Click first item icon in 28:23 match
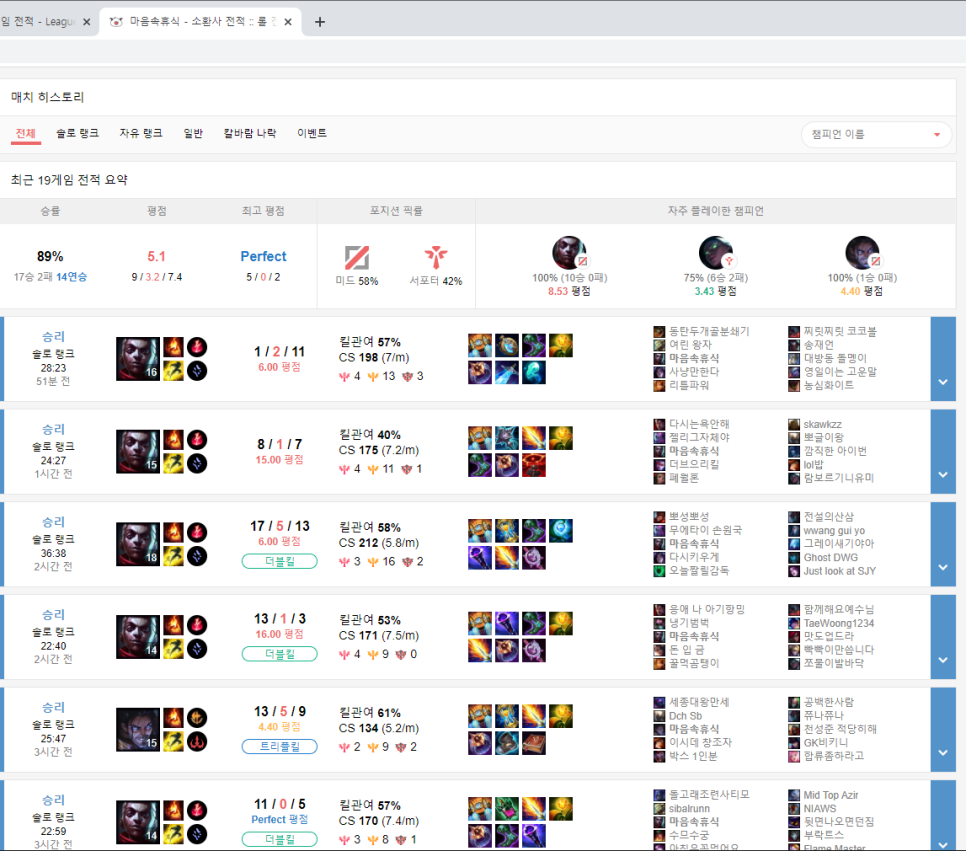966x851 pixels. click(x=480, y=346)
